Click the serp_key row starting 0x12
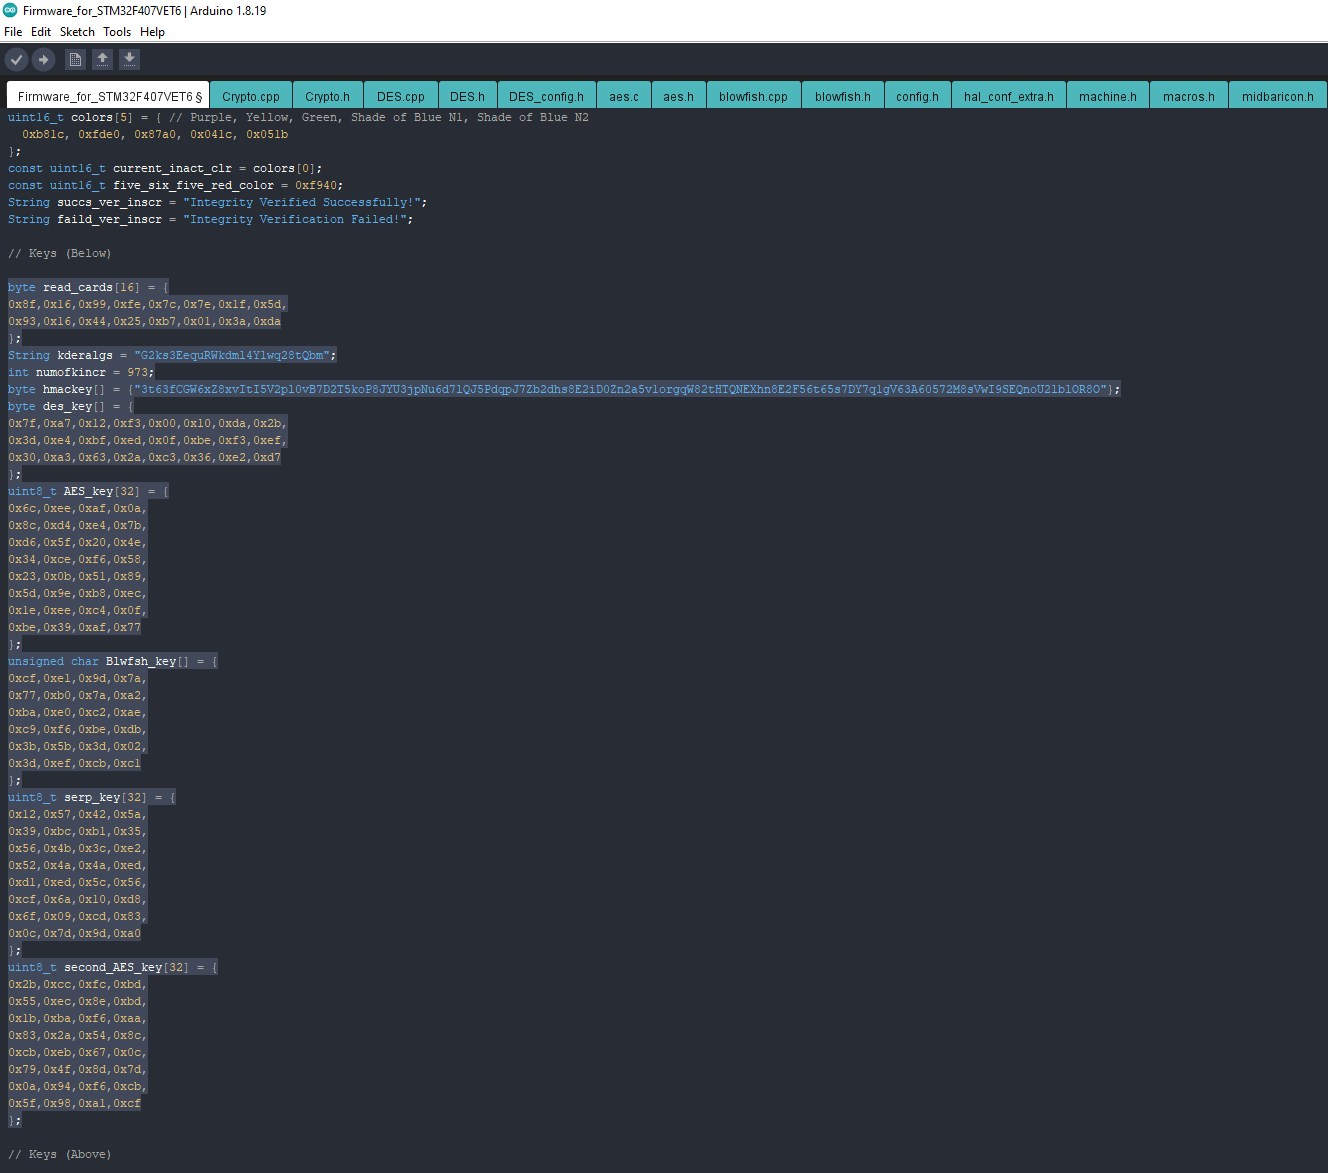This screenshot has height=1173, width=1328. (78, 814)
